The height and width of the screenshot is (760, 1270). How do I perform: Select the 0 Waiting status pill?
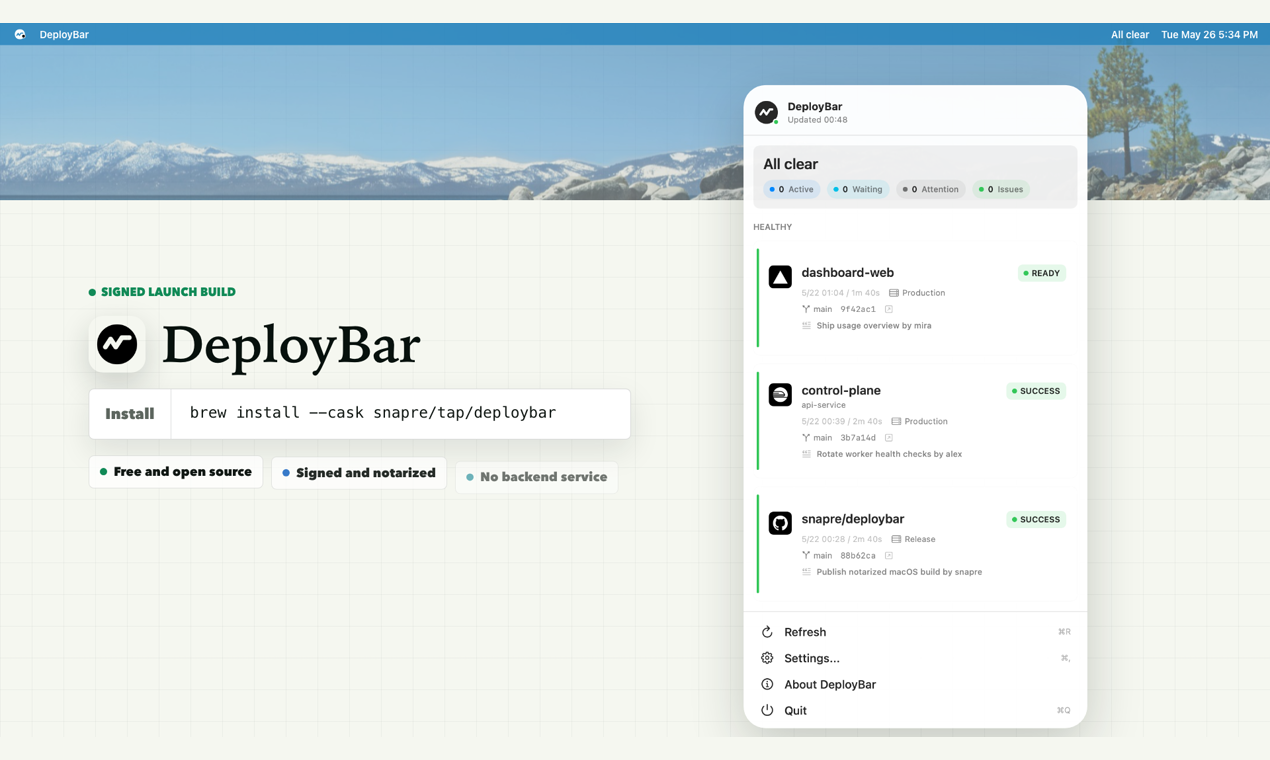pyautogui.click(x=858, y=189)
